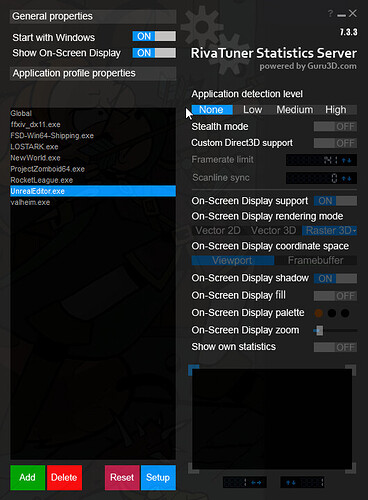
Task: Select UnrealEditor.exe profile
Action: point(93,191)
